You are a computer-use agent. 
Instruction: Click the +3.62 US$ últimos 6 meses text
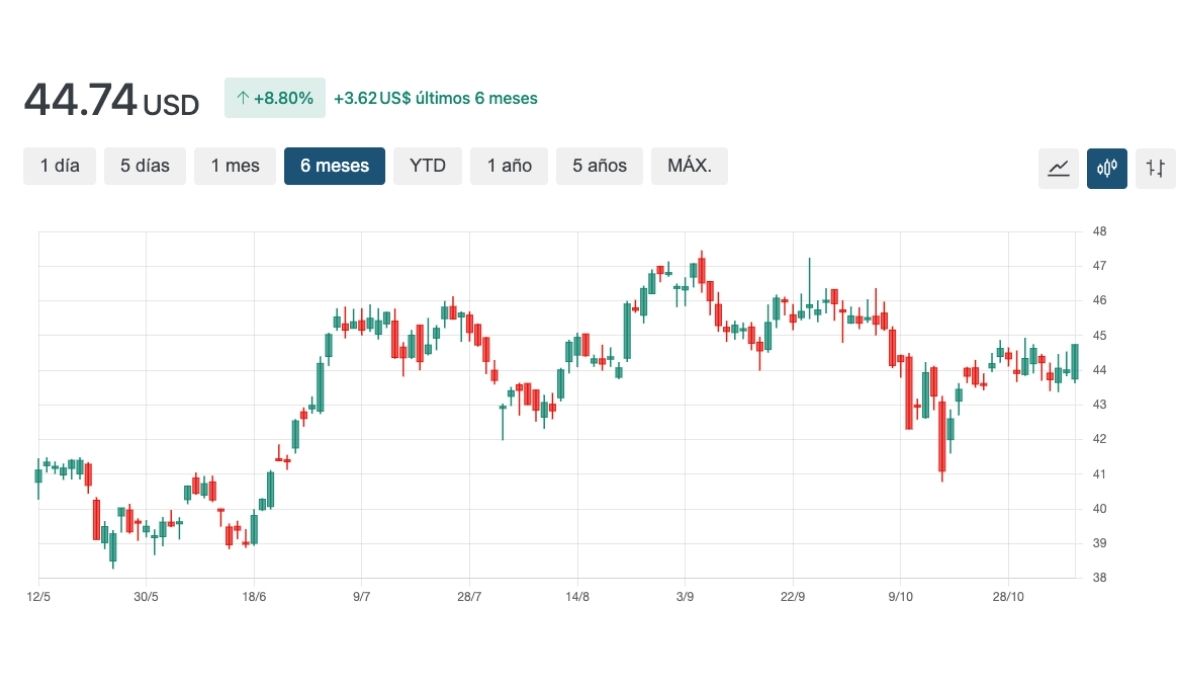pyautogui.click(x=435, y=98)
